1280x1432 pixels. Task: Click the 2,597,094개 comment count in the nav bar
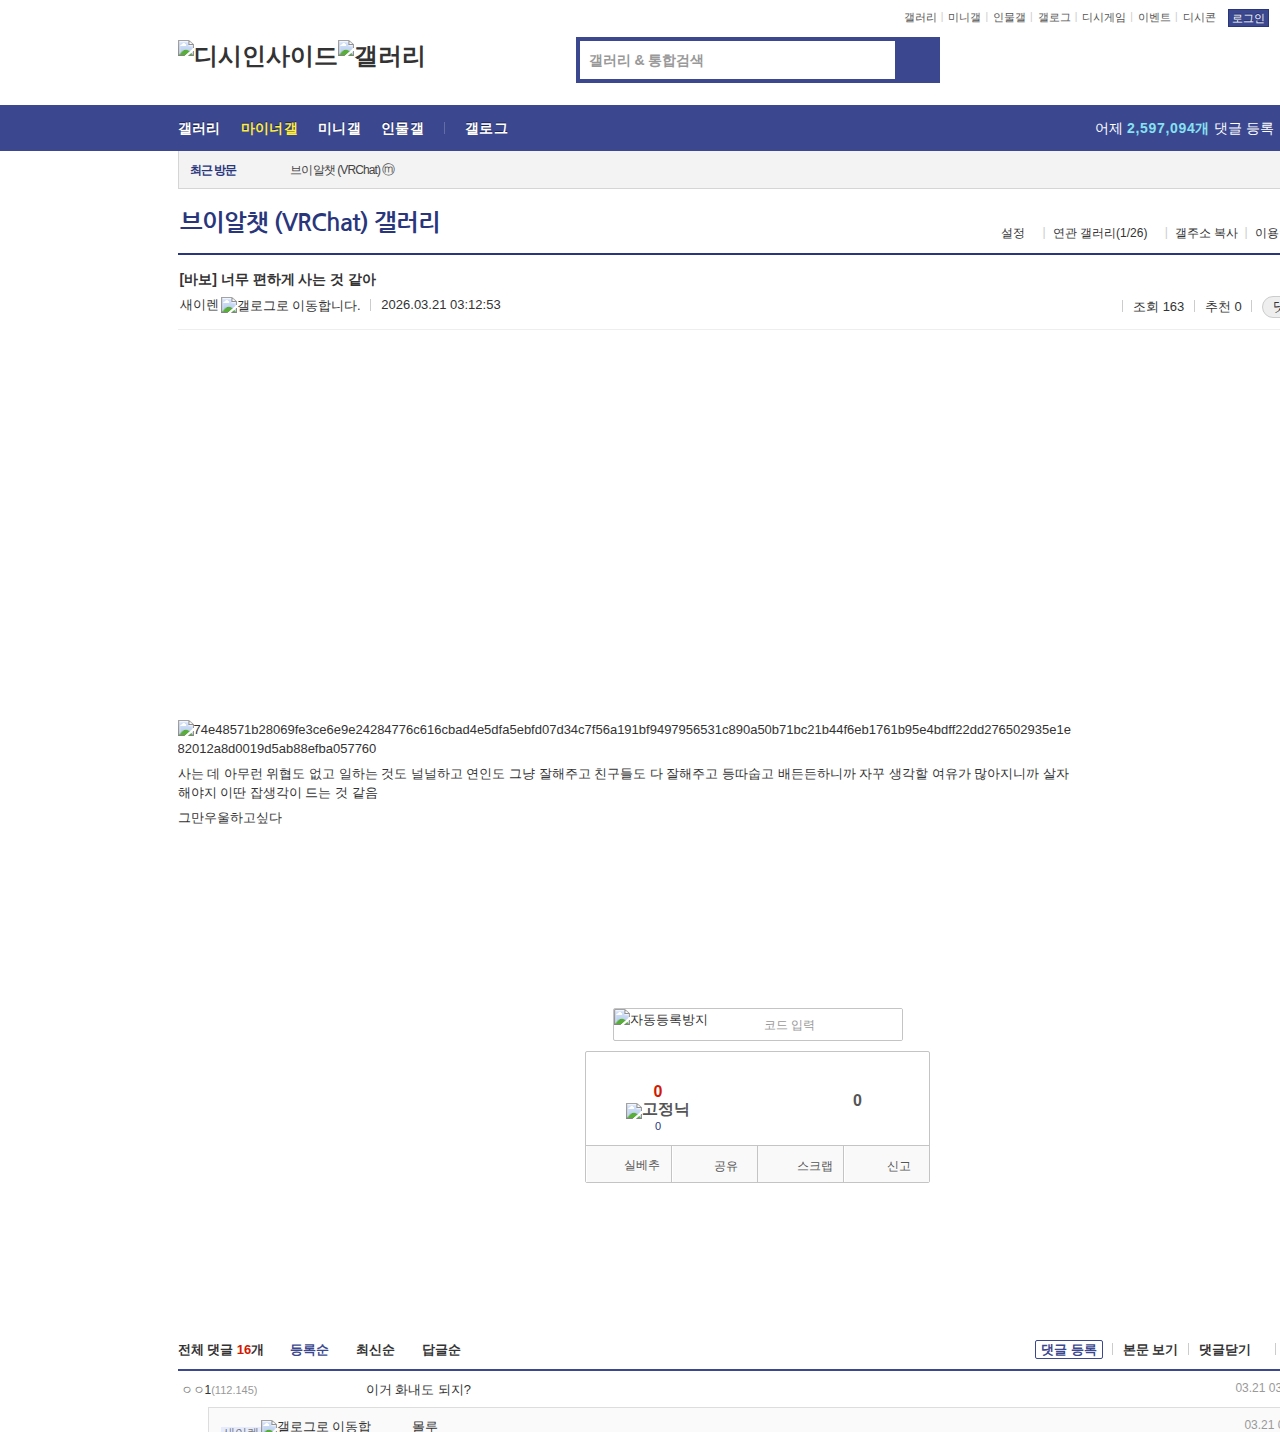tap(1167, 129)
